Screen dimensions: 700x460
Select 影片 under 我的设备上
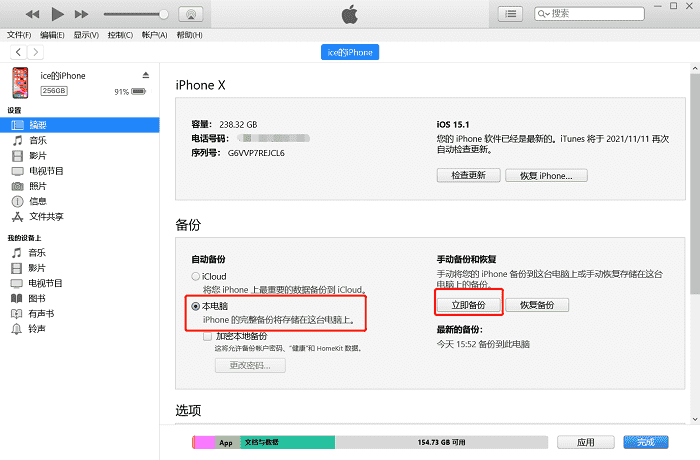[79, 268]
